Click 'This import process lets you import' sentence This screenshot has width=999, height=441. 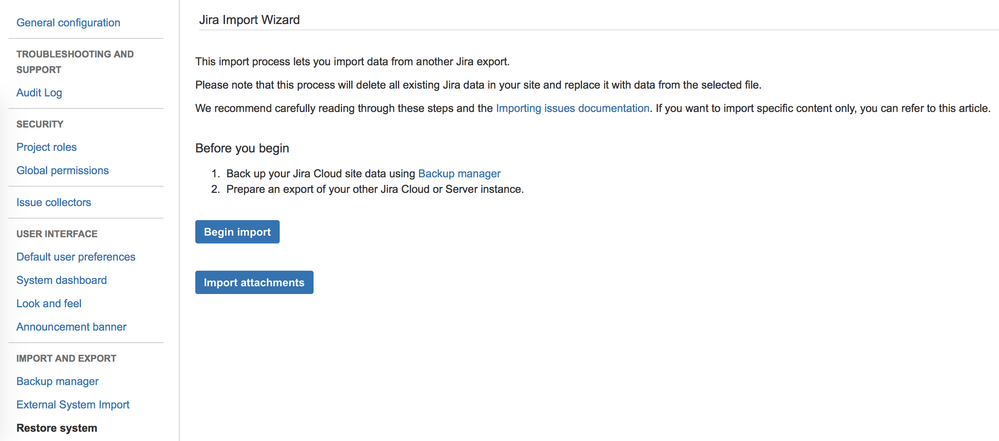click(x=352, y=62)
